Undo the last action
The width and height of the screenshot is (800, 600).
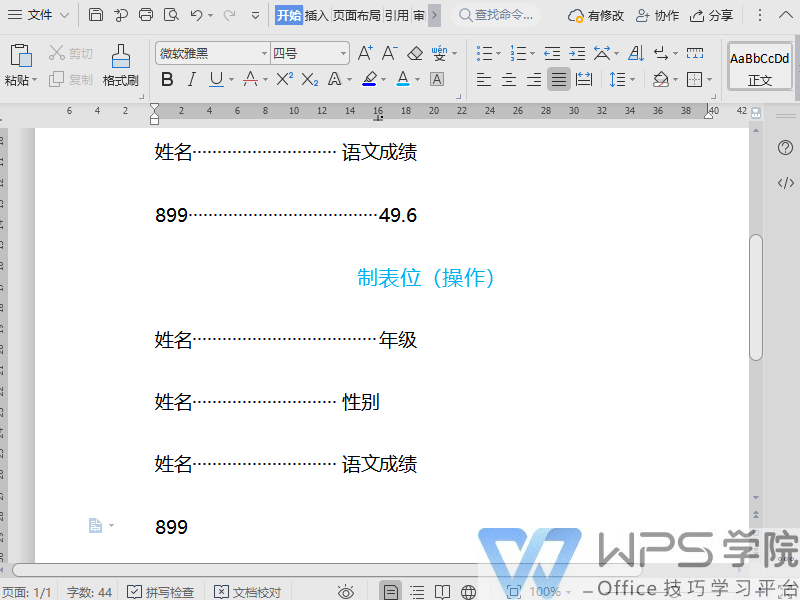pos(196,15)
